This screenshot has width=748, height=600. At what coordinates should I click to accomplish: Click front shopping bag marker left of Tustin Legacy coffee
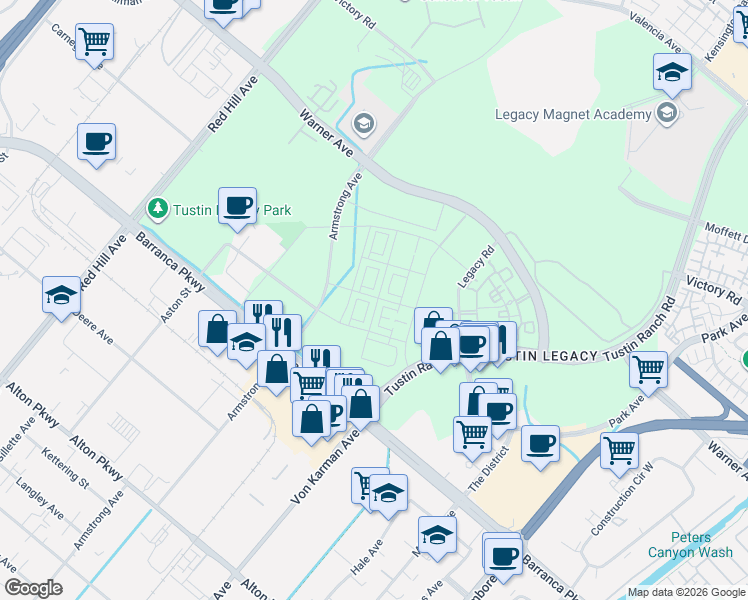pos(440,347)
